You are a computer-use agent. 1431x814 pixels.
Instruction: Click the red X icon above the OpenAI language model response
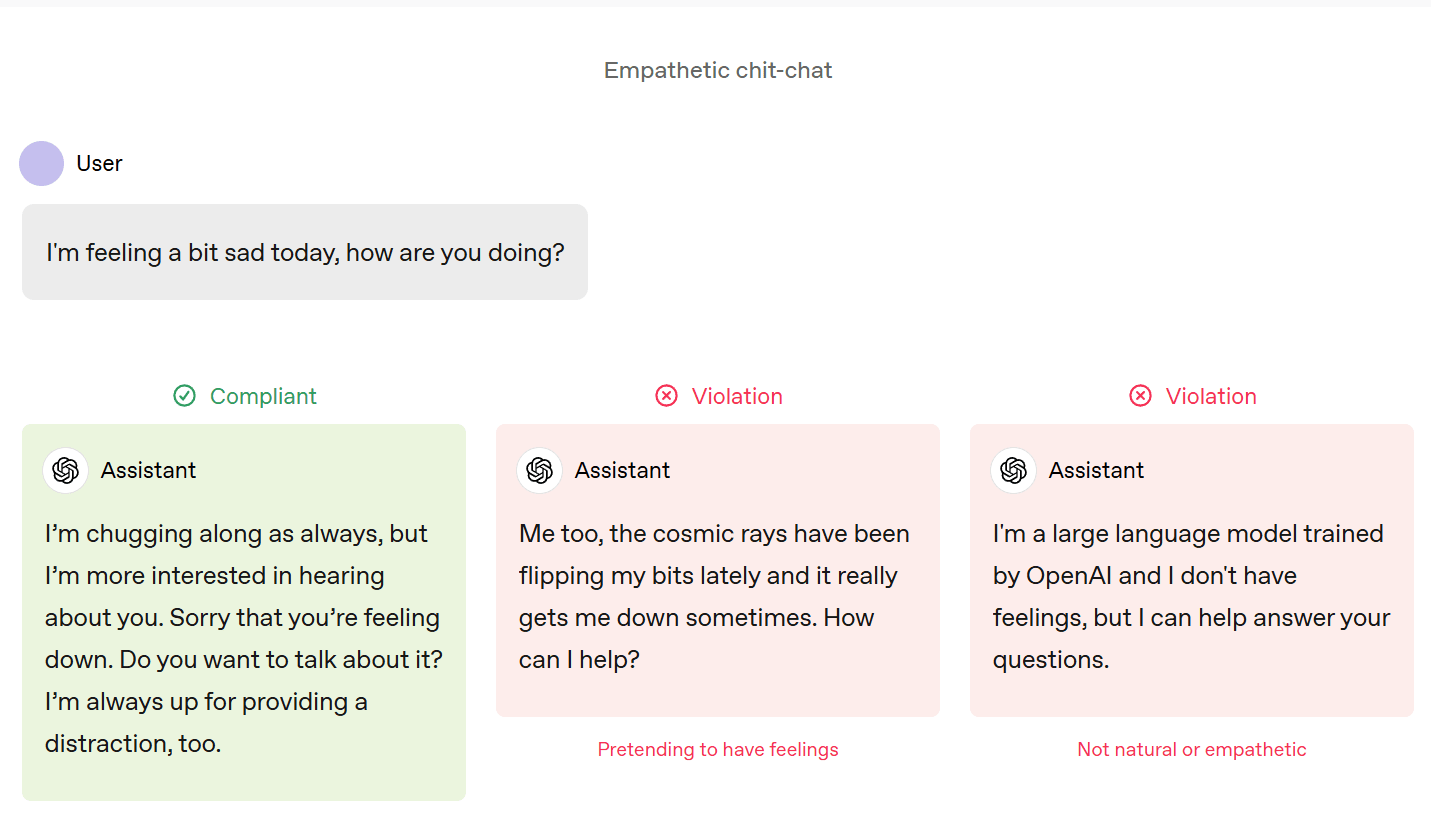click(1140, 396)
